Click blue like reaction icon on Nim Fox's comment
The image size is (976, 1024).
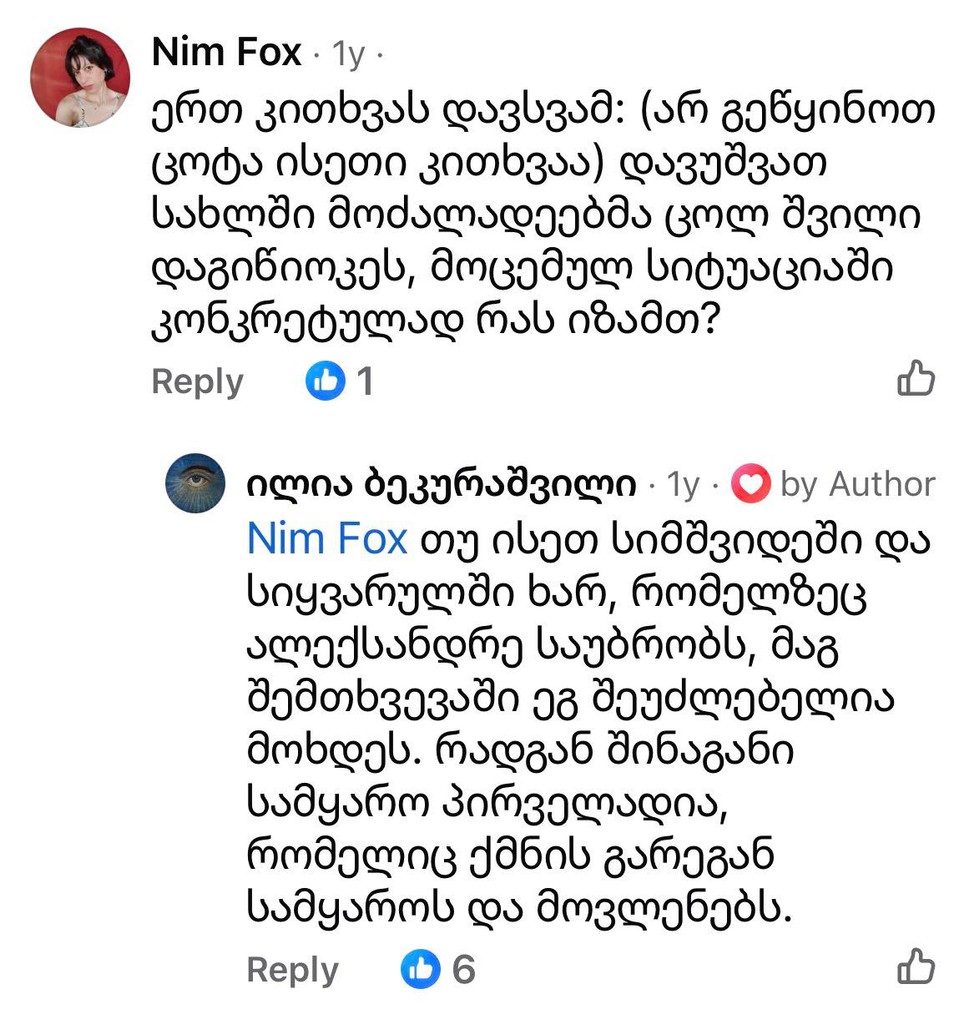click(325, 381)
